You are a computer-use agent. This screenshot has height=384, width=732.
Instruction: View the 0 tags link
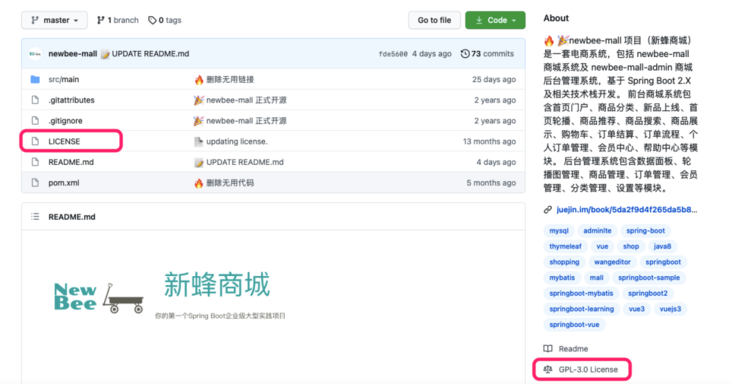(165, 20)
